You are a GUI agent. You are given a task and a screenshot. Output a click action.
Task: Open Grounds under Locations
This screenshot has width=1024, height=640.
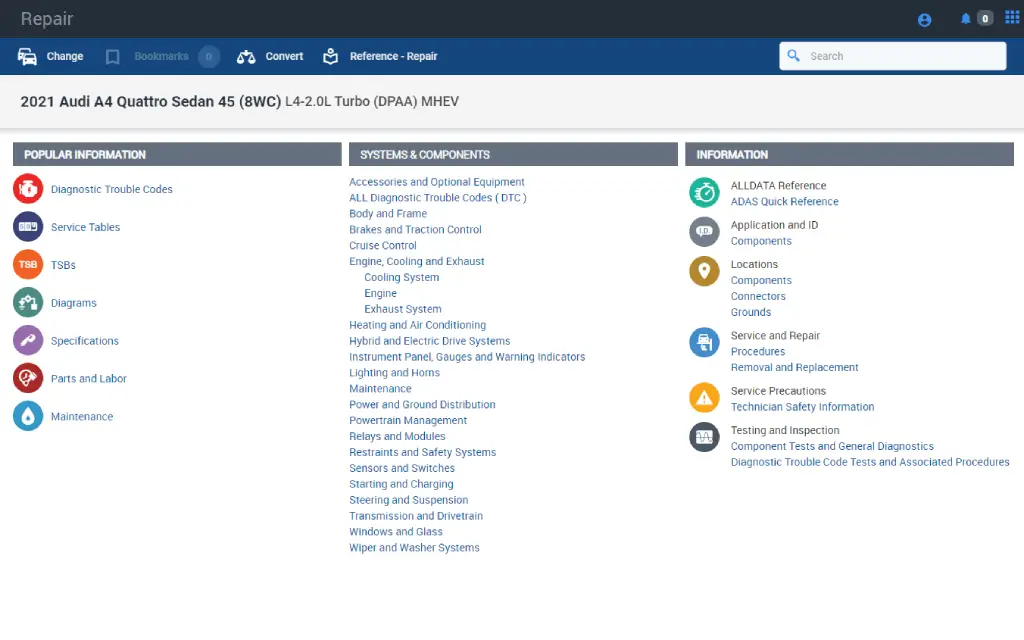click(x=751, y=312)
